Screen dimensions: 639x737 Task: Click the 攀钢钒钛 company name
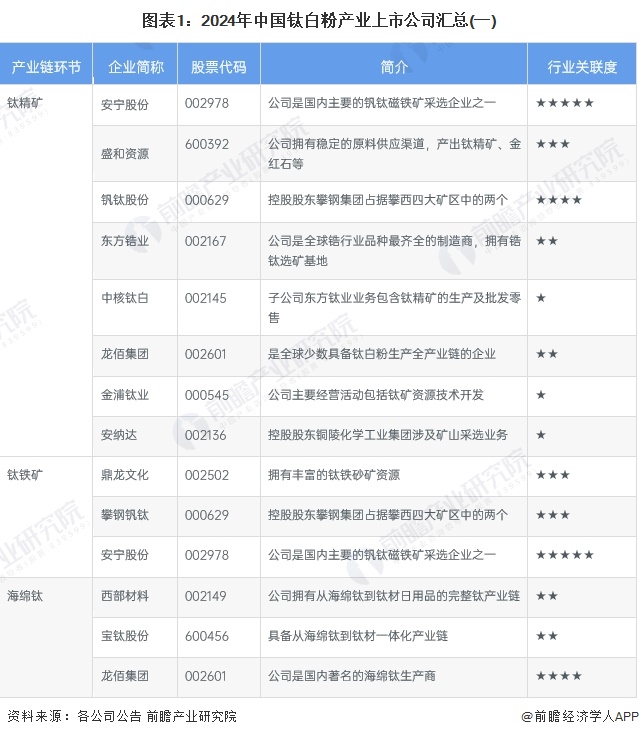click(125, 515)
